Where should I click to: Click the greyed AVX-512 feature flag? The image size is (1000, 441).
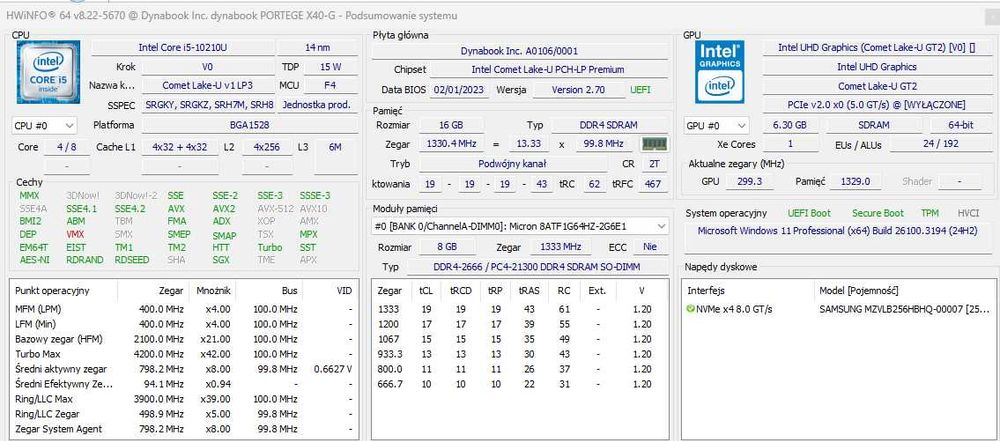click(276, 208)
